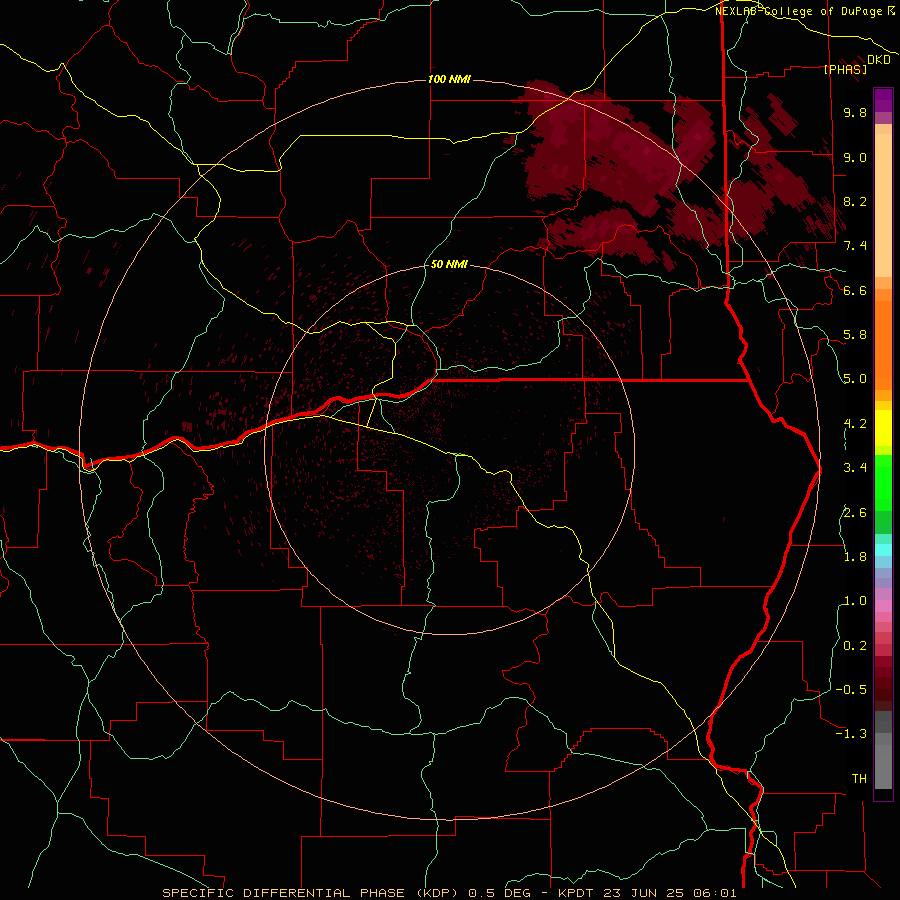
Task: Click the 4.2 value on the color scale
Action: pyautogui.click(x=855, y=424)
